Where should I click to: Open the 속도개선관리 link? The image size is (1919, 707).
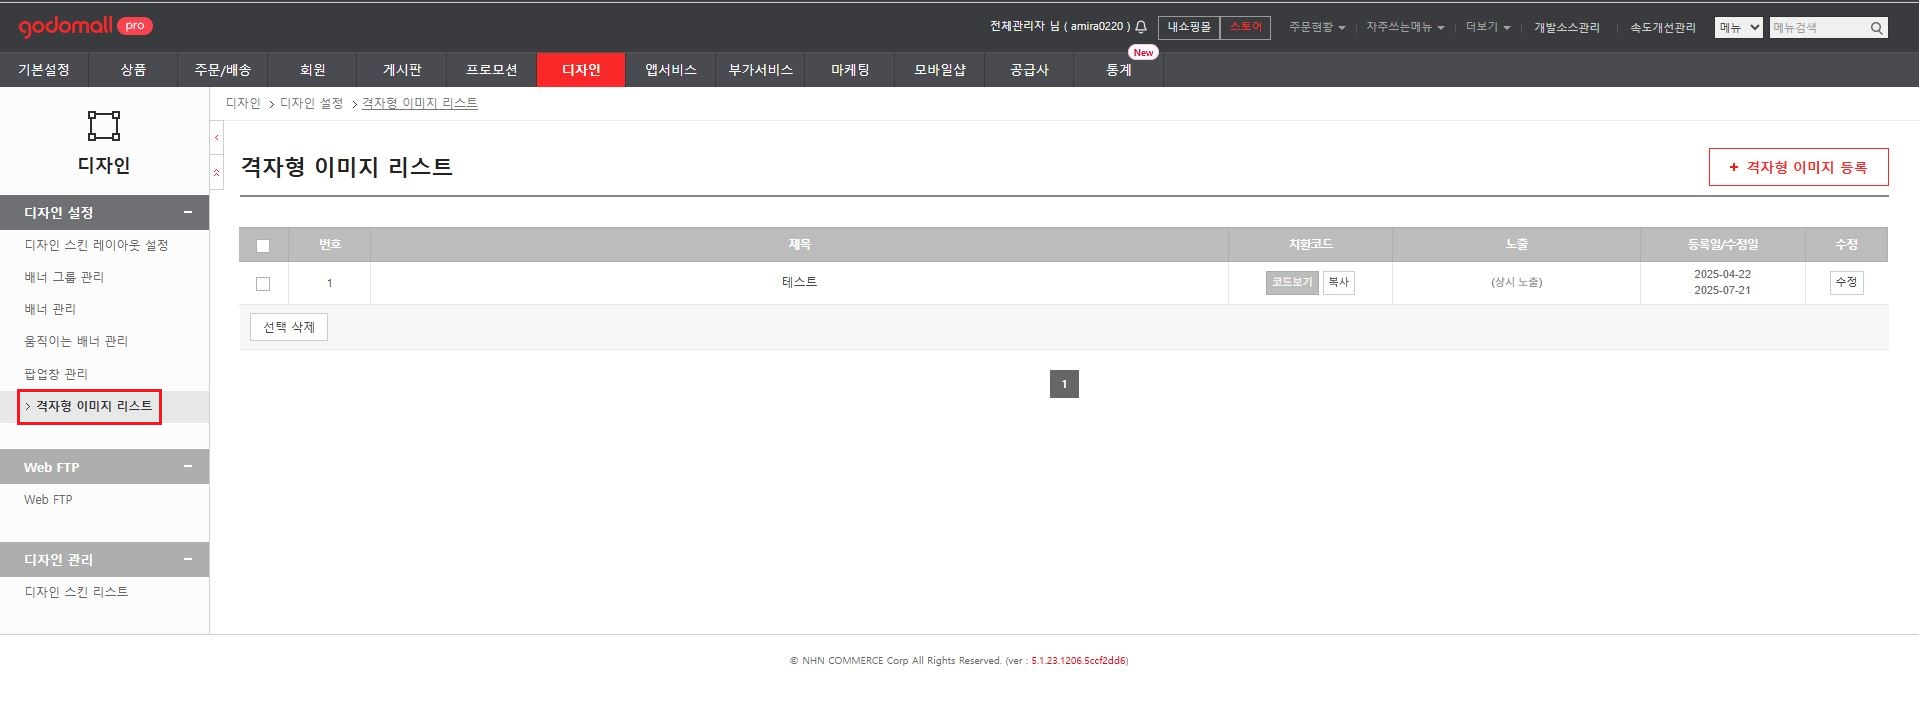pyautogui.click(x=1662, y=28)
